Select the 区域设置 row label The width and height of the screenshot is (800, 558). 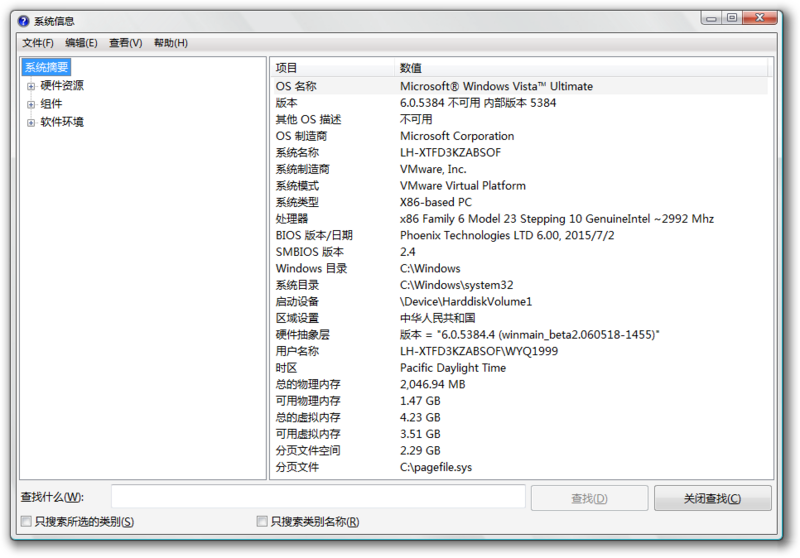tap(297, 318)
